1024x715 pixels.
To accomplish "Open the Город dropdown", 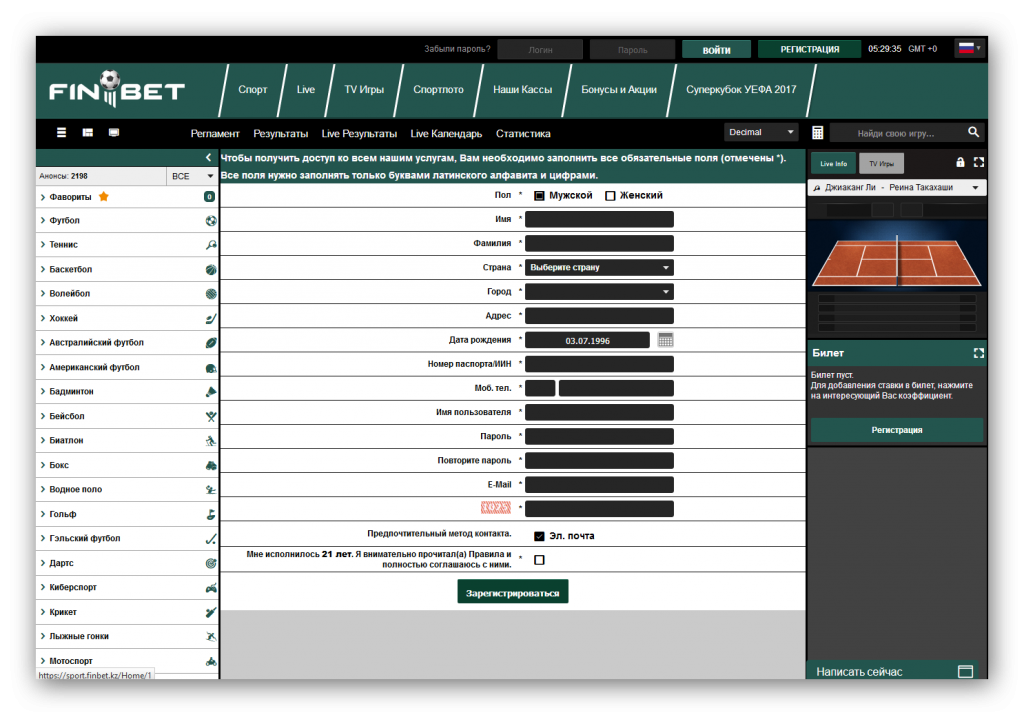I will [x=599, y=292].
